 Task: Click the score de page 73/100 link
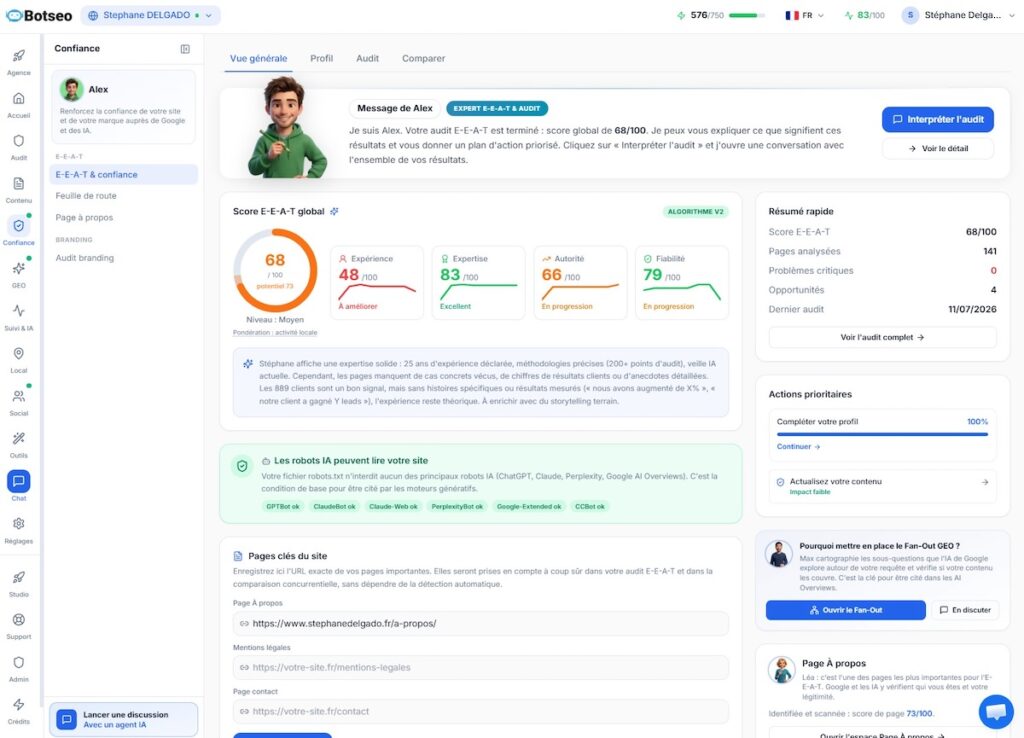pyautogui.click(x=920, y=714)
